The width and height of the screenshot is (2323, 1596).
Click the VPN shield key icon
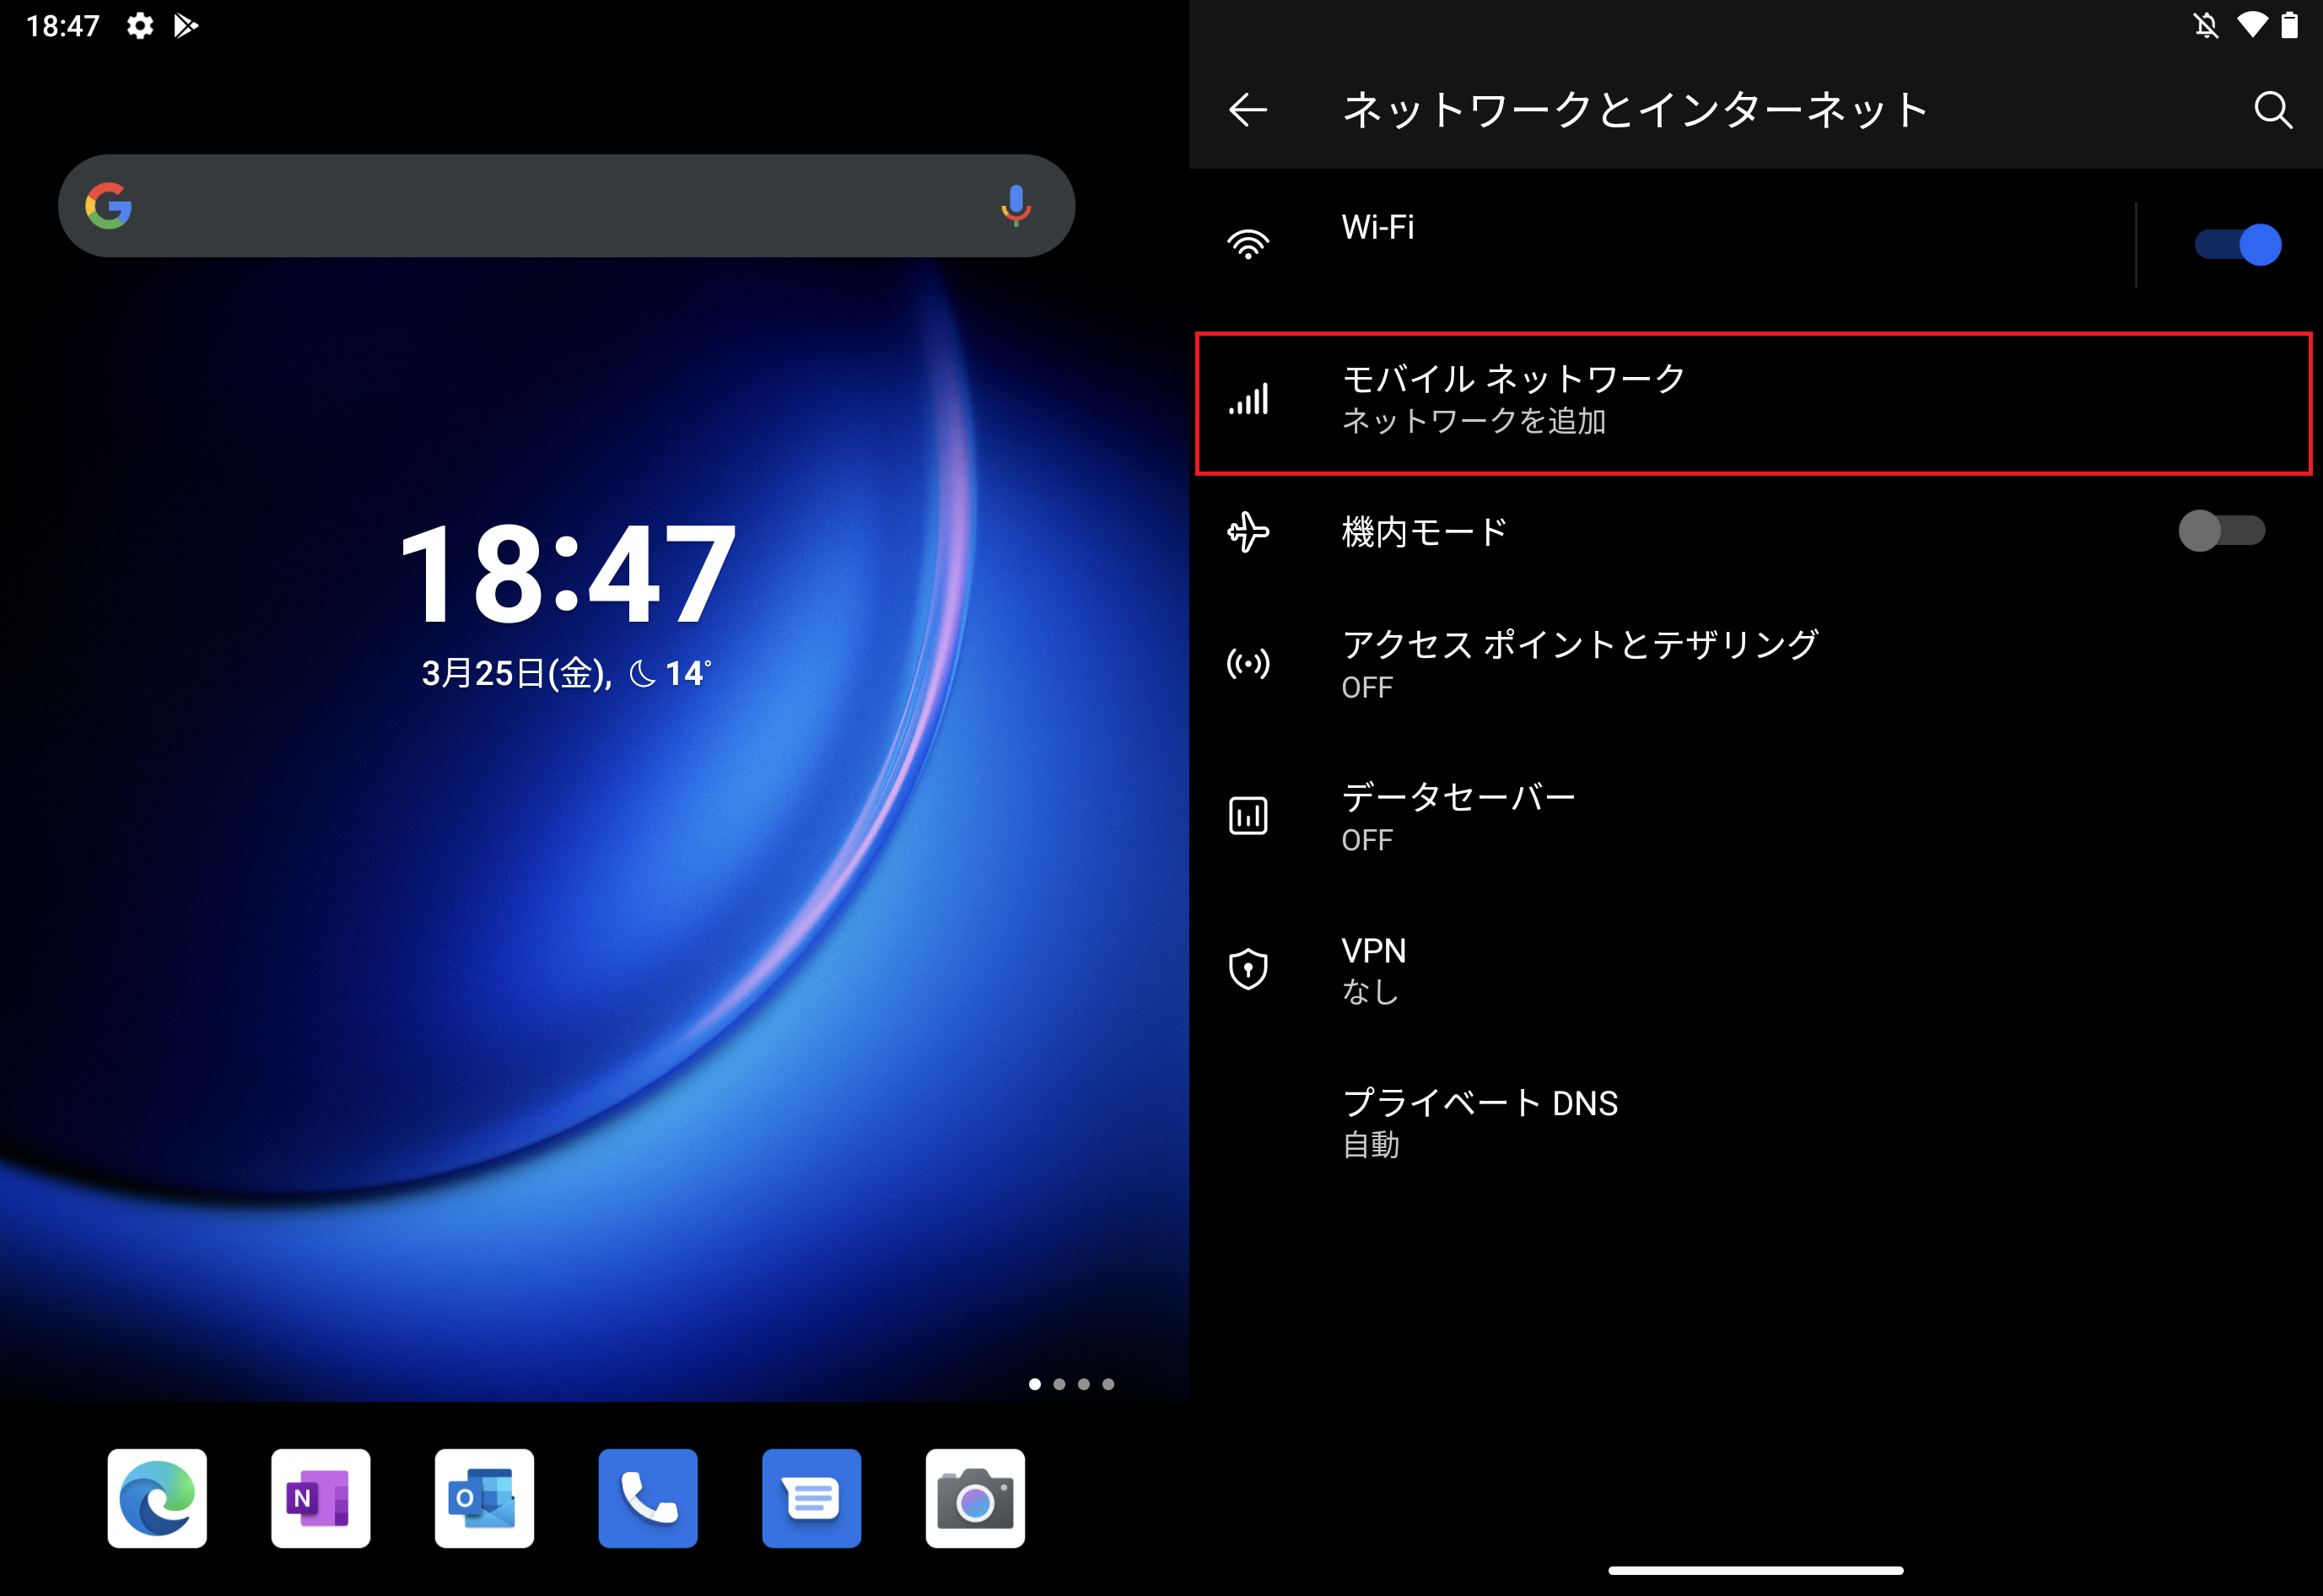coord(1248,969)
